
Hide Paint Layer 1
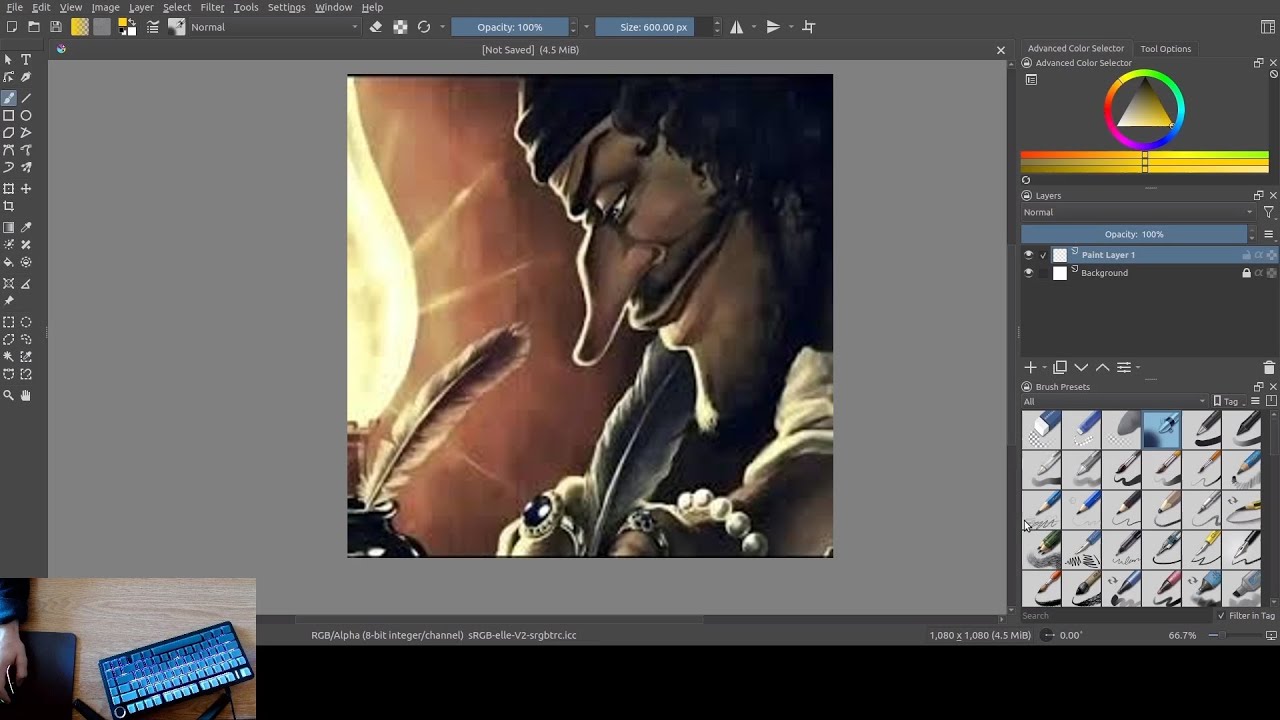coord(1028,255)
